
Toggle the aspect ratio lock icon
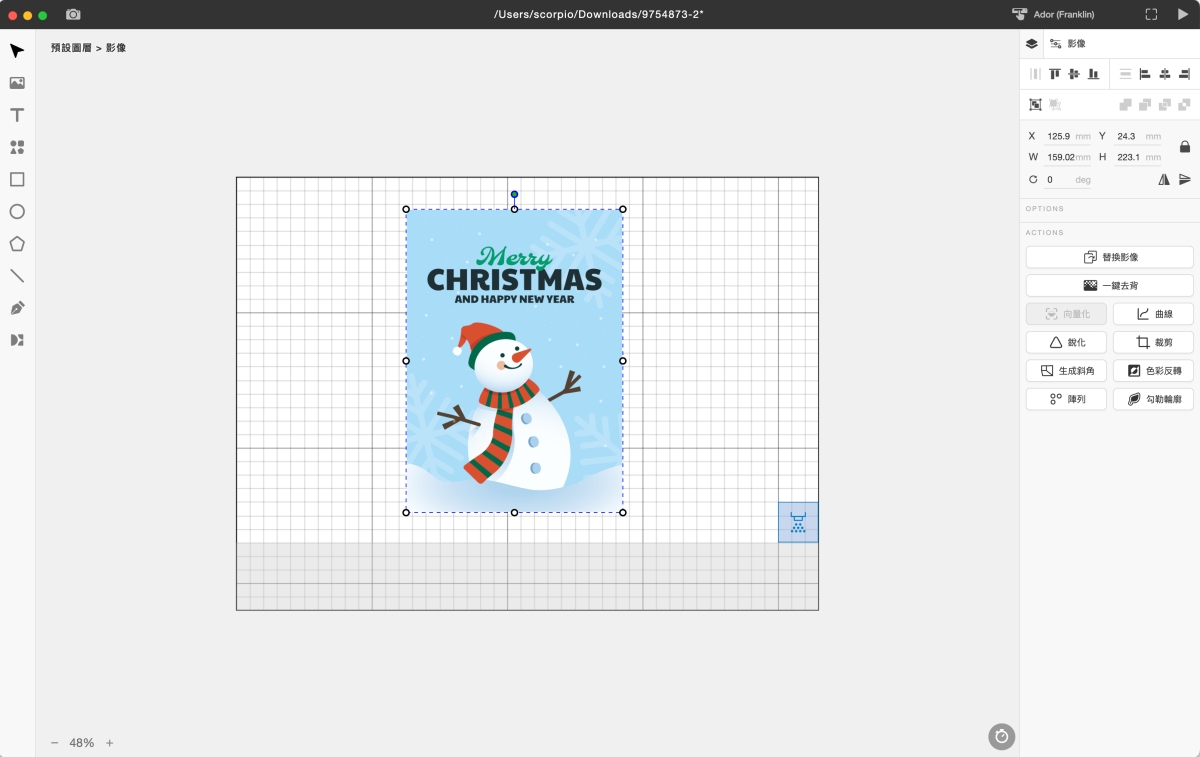pyautogui.click(x=1185, y=147)
